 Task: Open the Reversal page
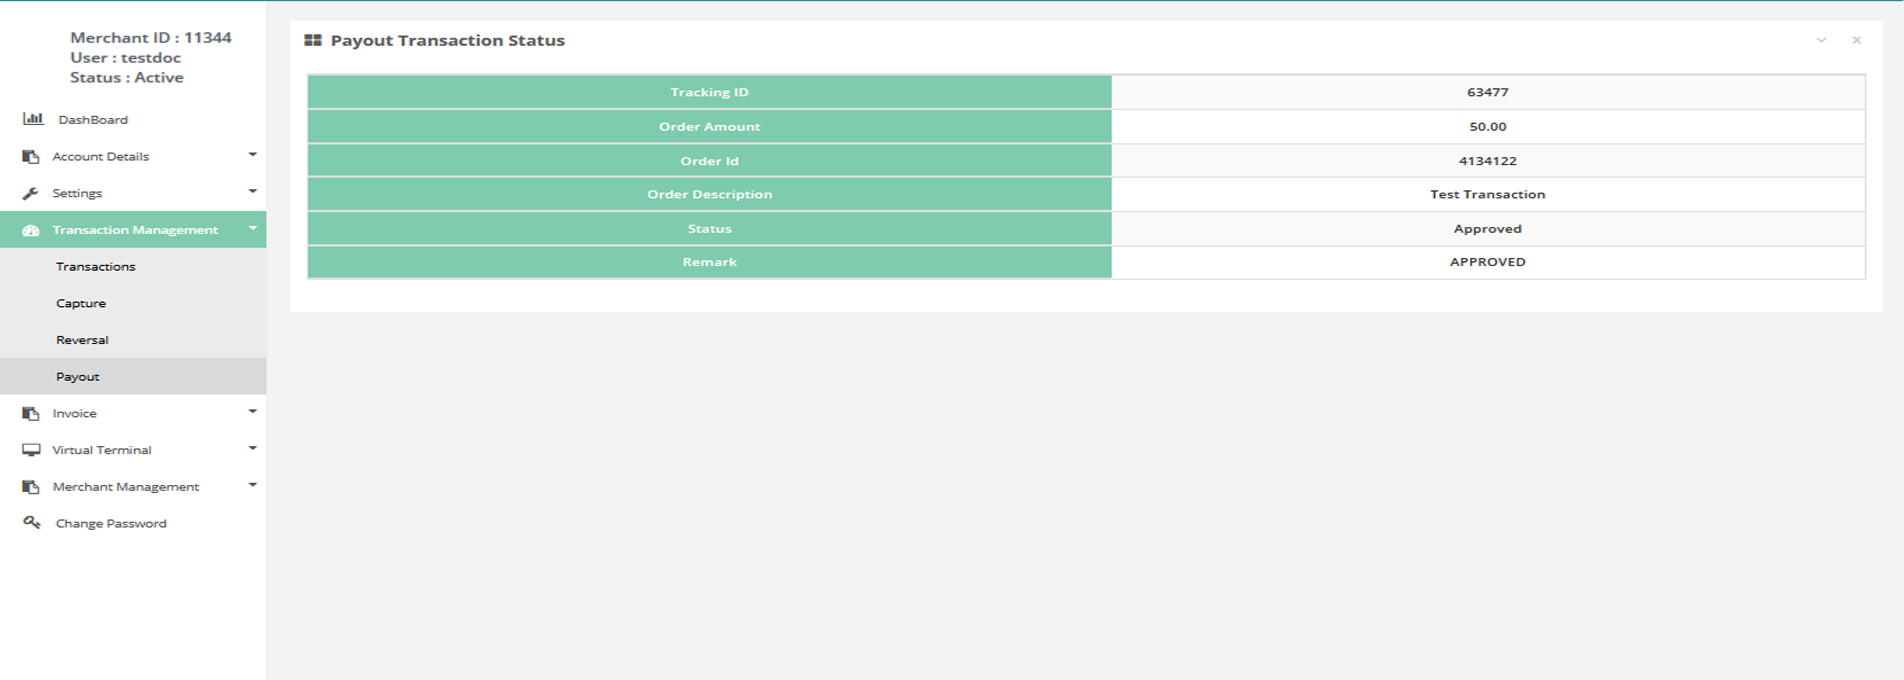pyautogui.click(x=82, y=340)
